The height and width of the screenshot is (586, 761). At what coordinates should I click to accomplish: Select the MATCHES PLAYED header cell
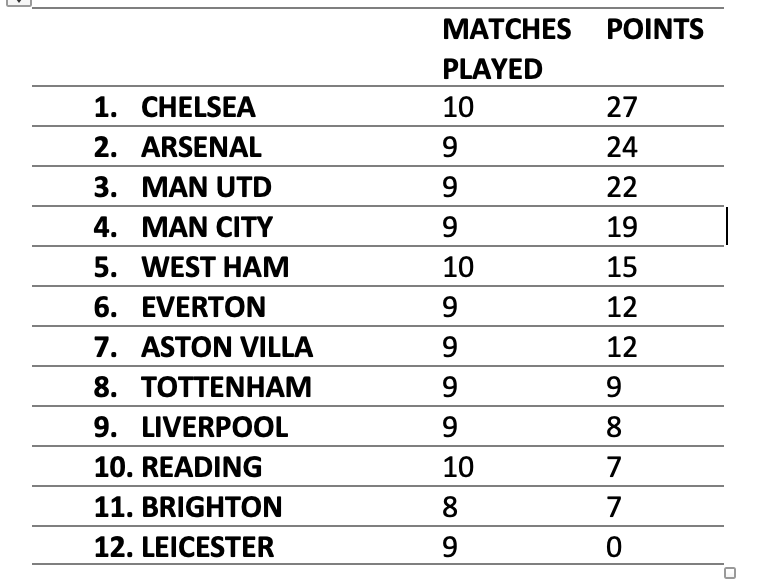coord(507,49)
